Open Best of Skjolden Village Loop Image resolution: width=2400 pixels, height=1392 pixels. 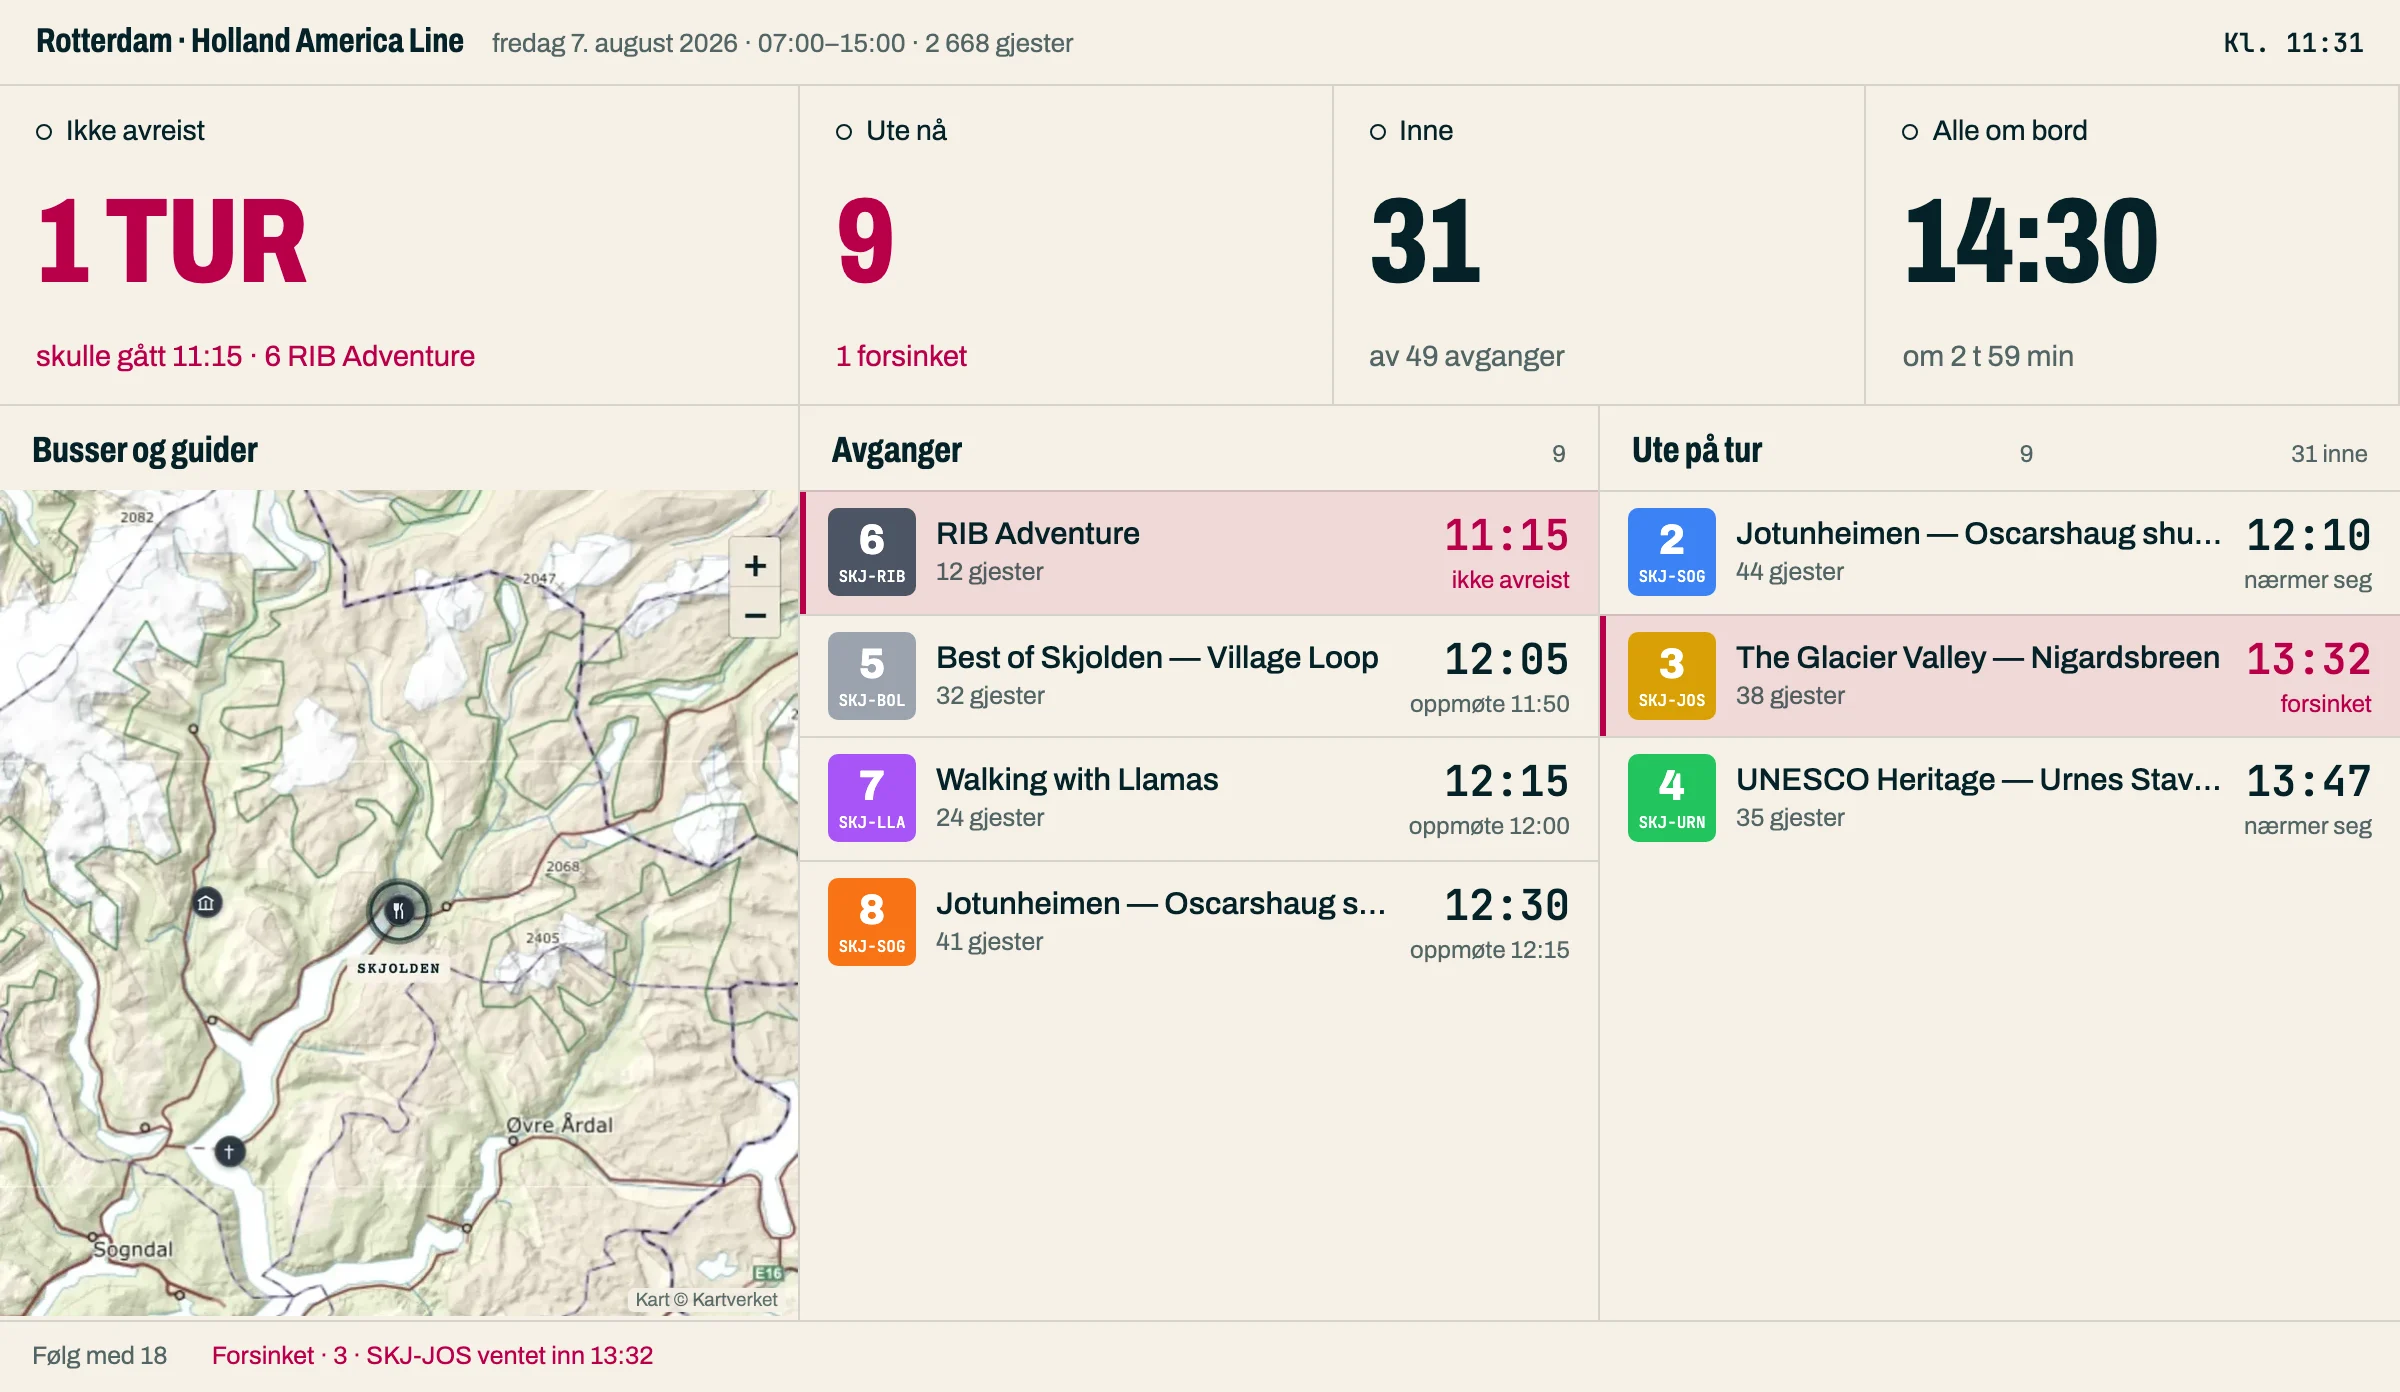coord(1199,677)
